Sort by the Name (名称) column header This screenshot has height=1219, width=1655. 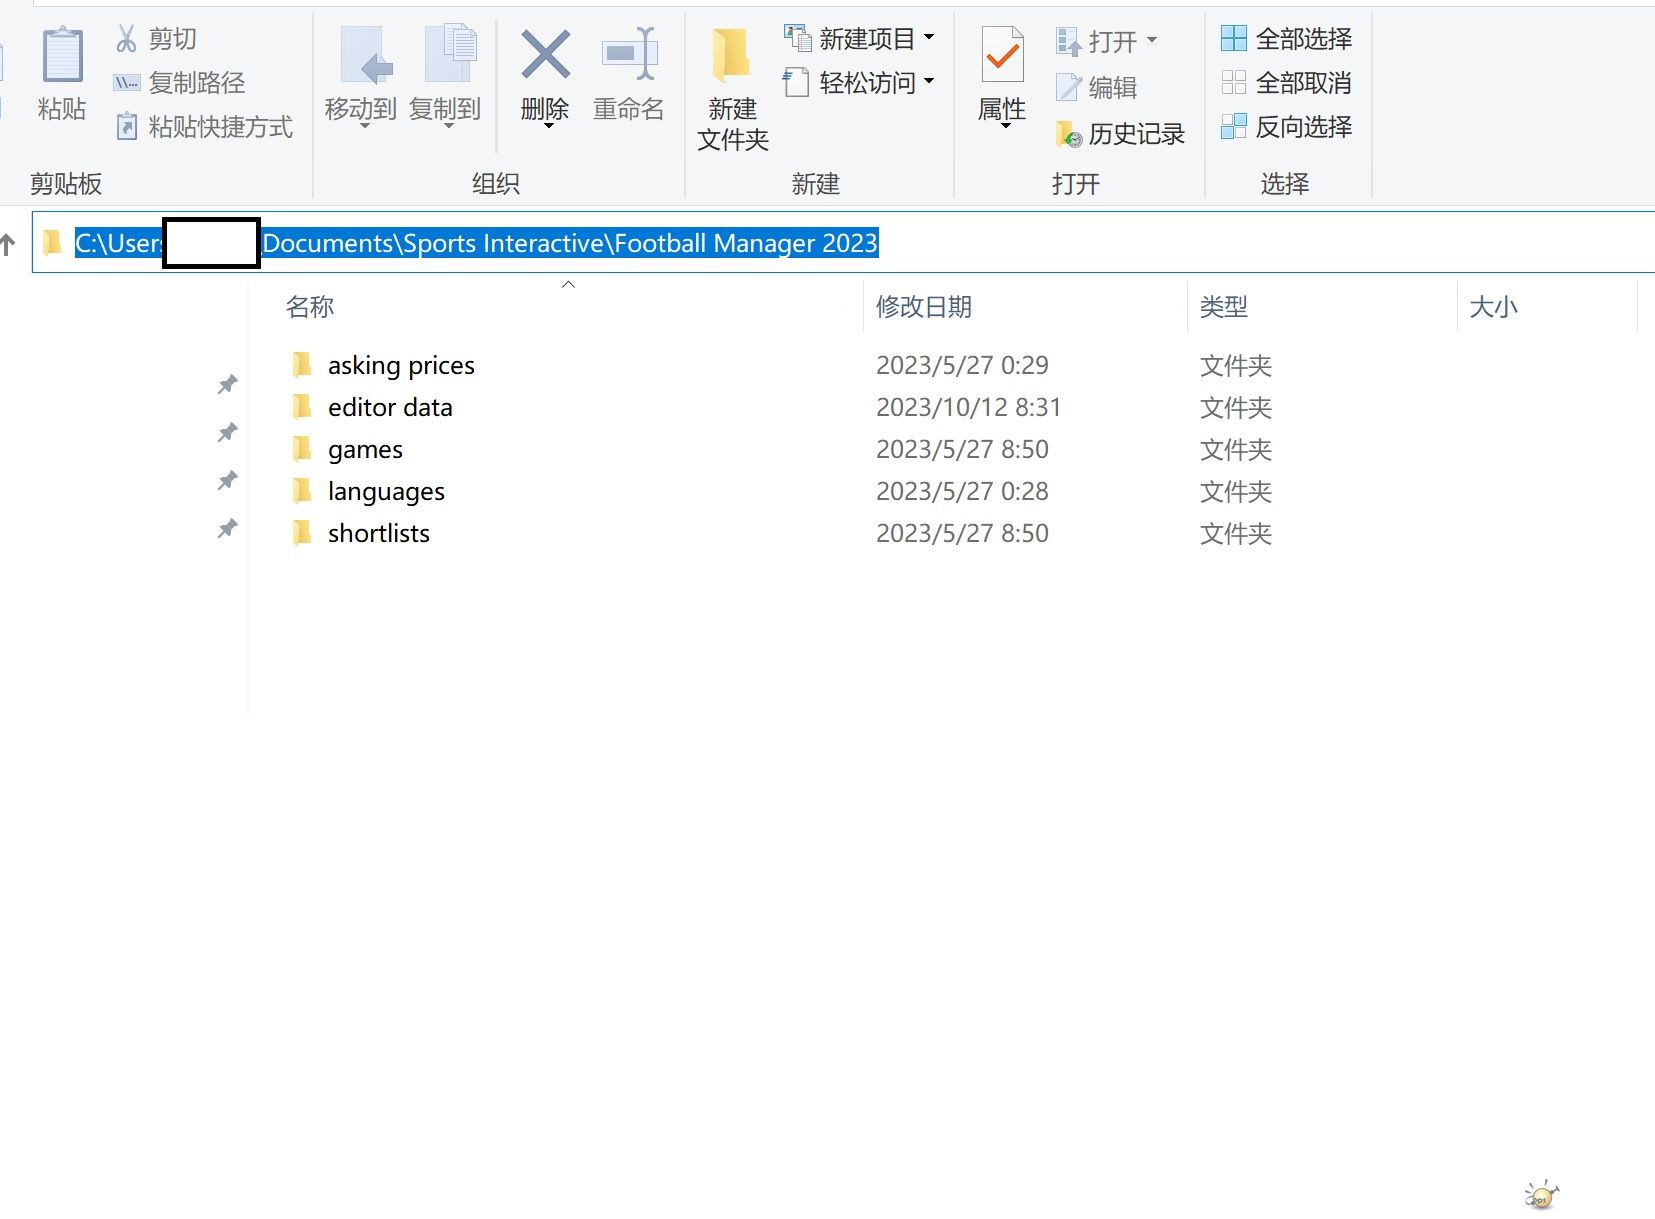pos(310,307)
